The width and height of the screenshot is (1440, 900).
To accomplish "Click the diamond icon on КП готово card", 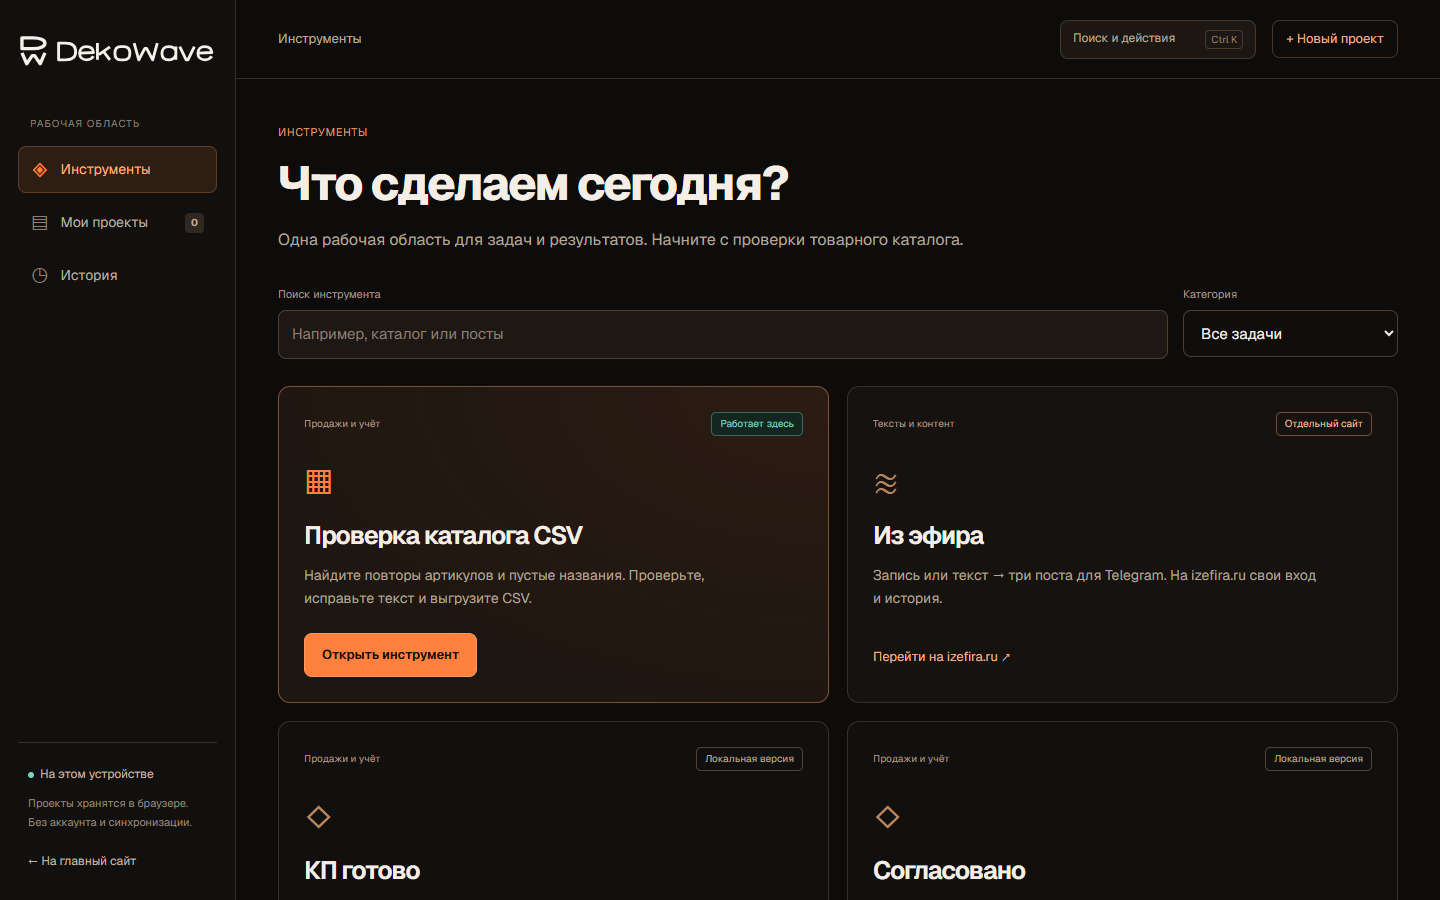I will (x=318, y=817).
